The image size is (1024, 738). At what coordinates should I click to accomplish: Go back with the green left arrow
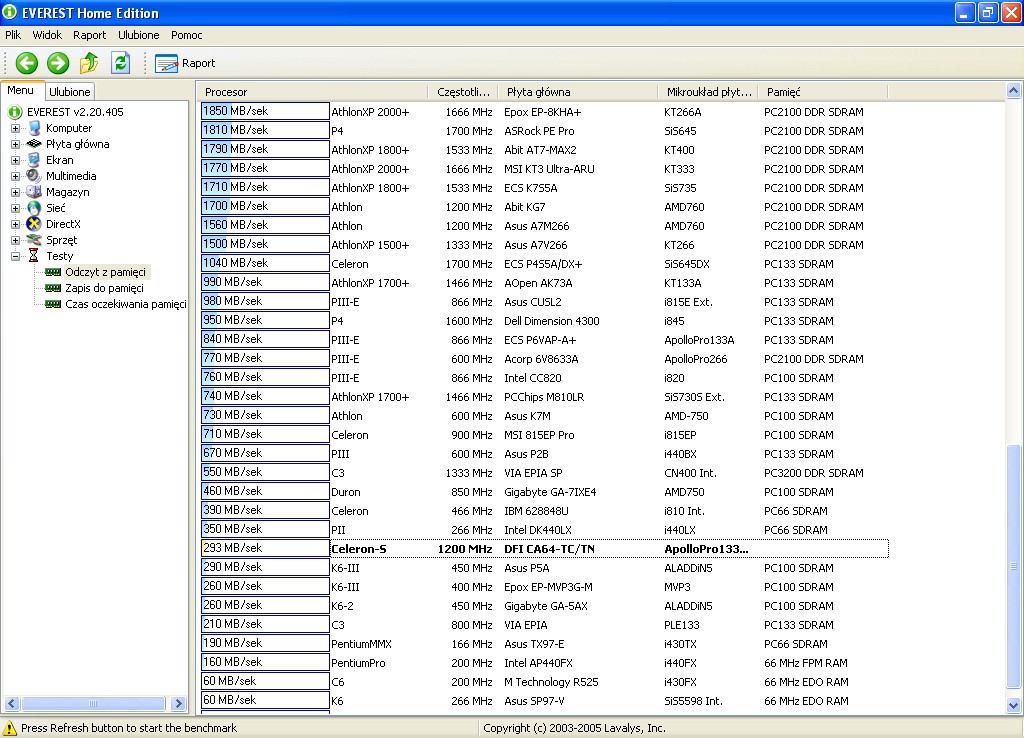(x=27, y=63)
